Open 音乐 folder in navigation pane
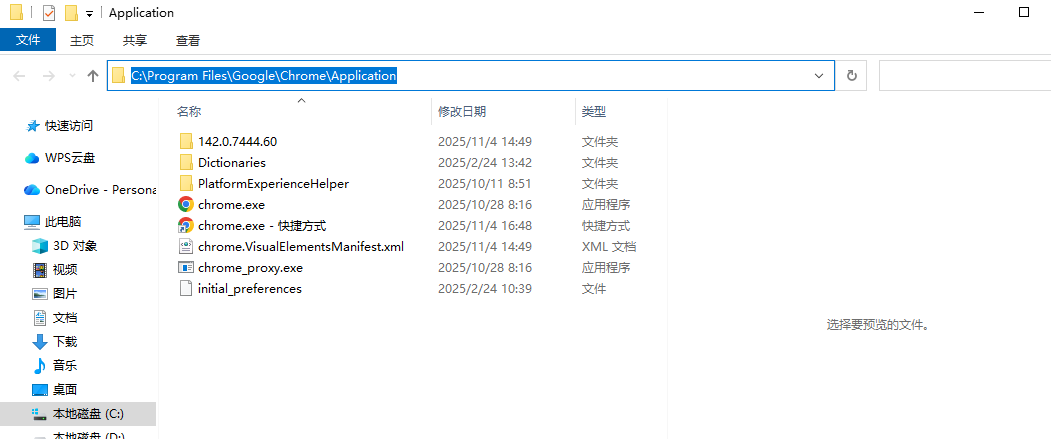This screenshot has height=439, width=1051. coord(65,365)
